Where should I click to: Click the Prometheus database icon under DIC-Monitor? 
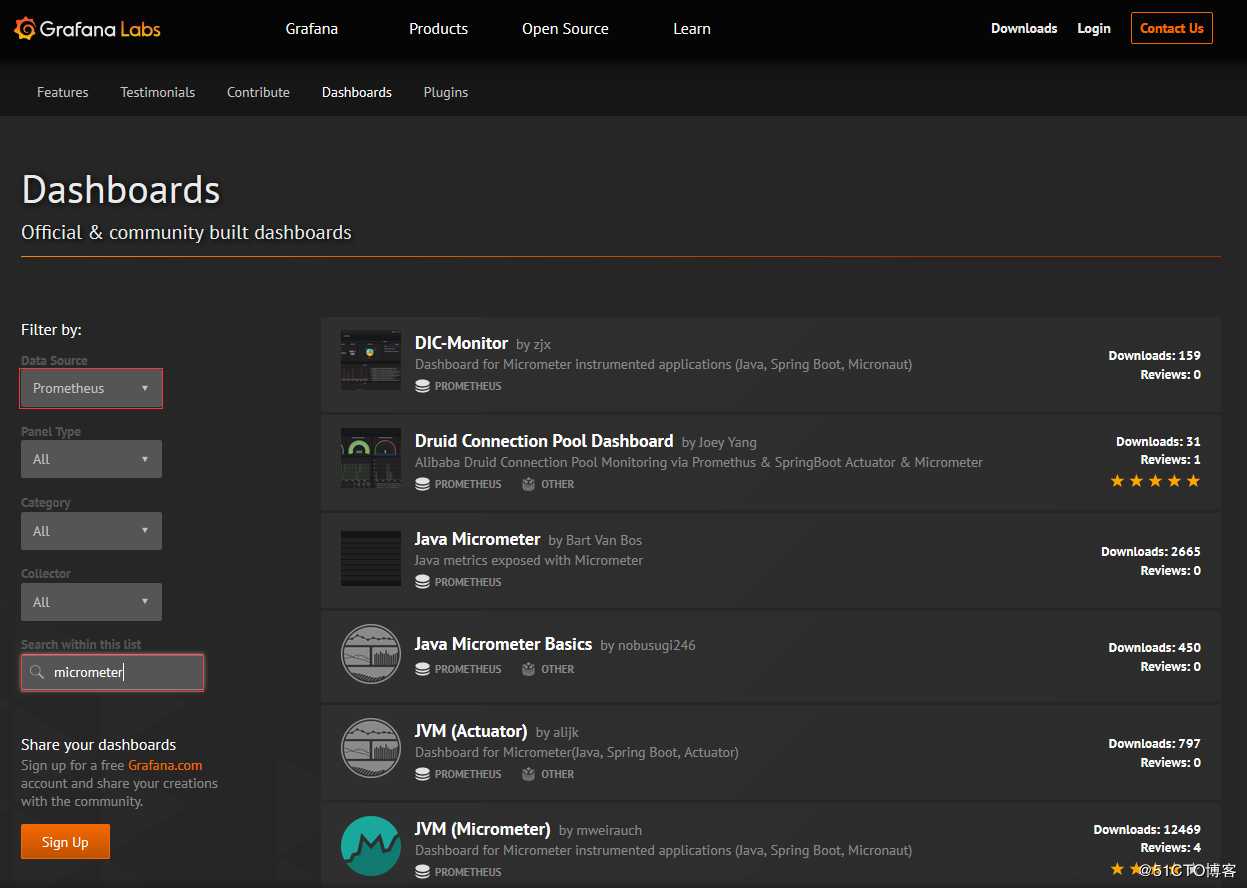click(x=422, y=386)
